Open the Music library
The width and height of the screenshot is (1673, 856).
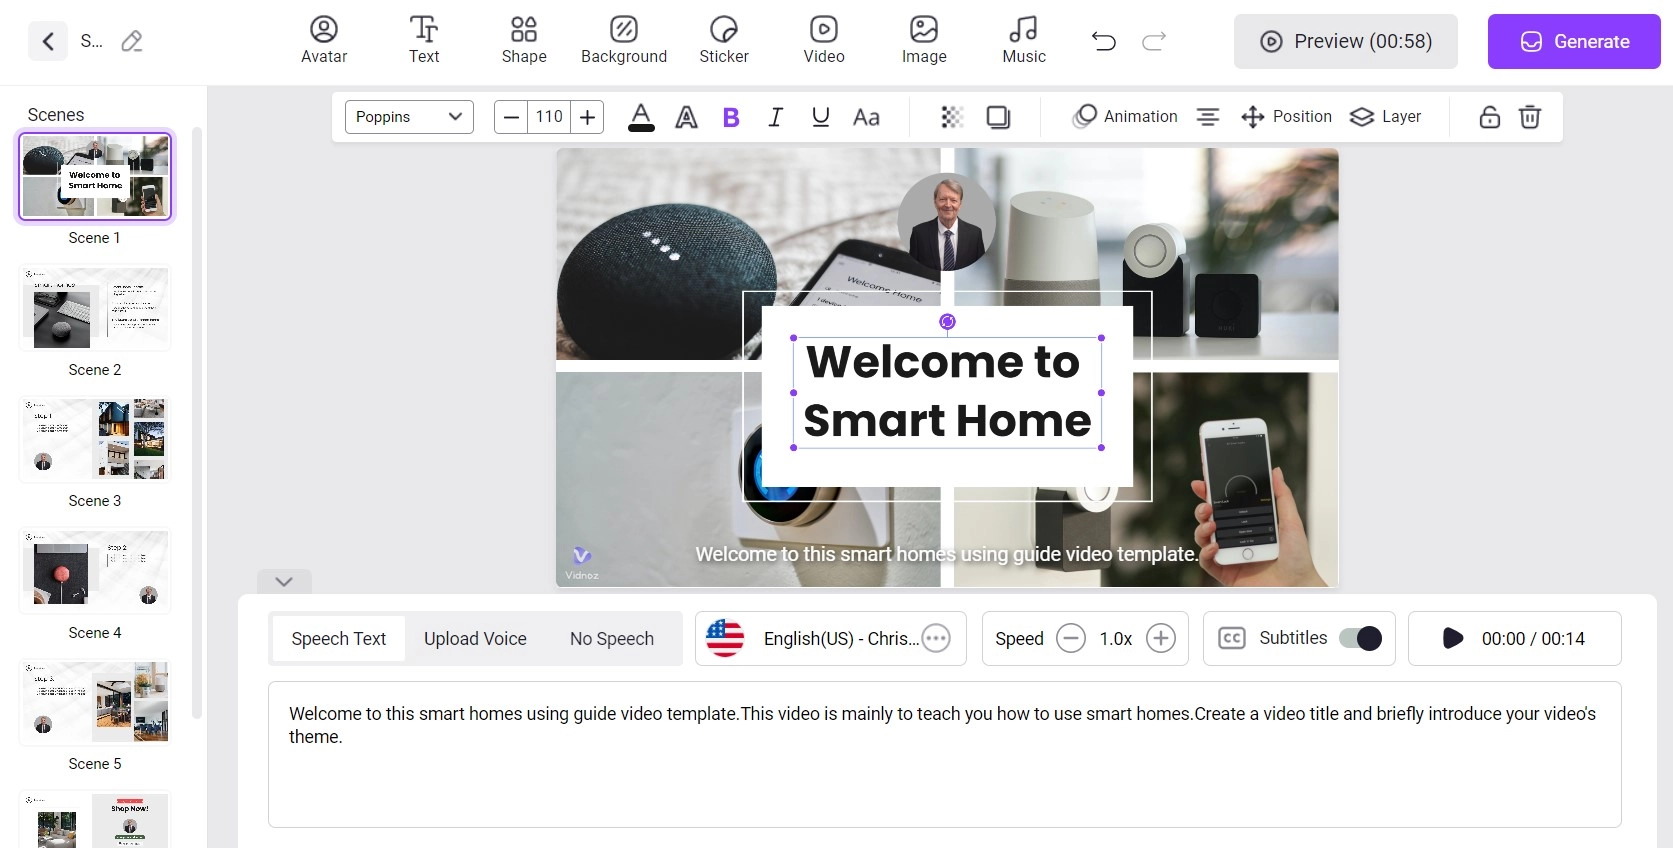(x=1024, y=41)
